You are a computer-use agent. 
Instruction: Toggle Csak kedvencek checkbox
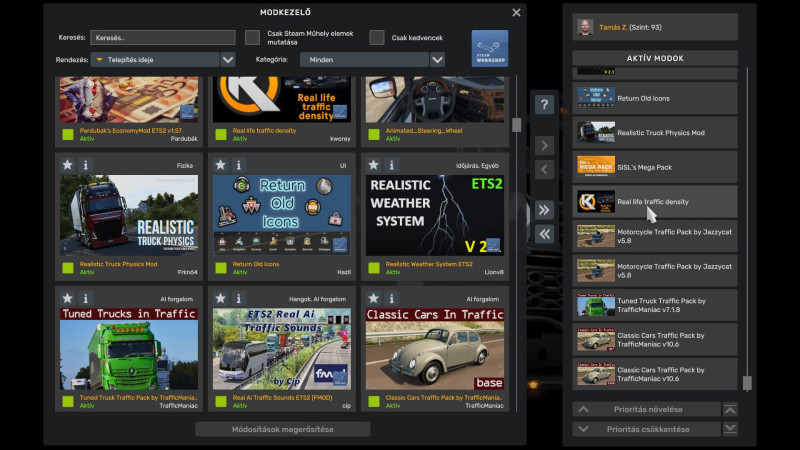tap(377, 37)
